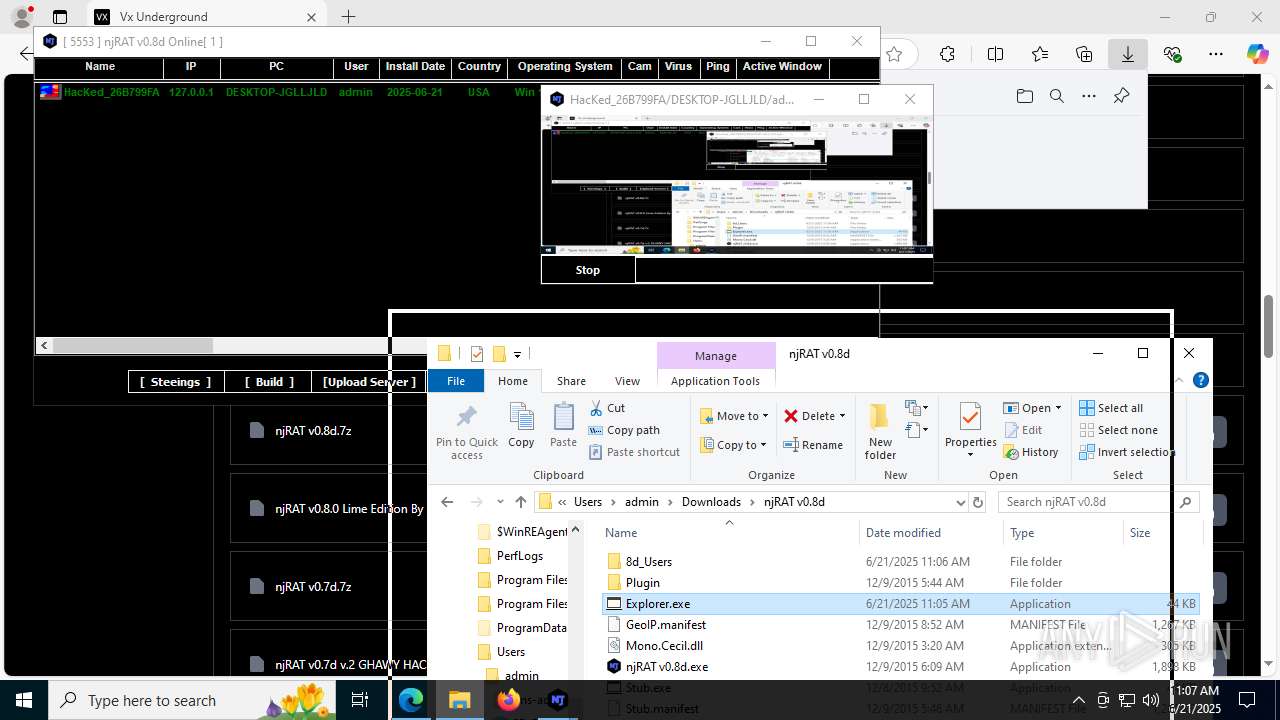The height and width of the screenshot is (720, 1280).
Task: Open njRAT v0.8d.7z link
Action: click(x=313, y=430)
